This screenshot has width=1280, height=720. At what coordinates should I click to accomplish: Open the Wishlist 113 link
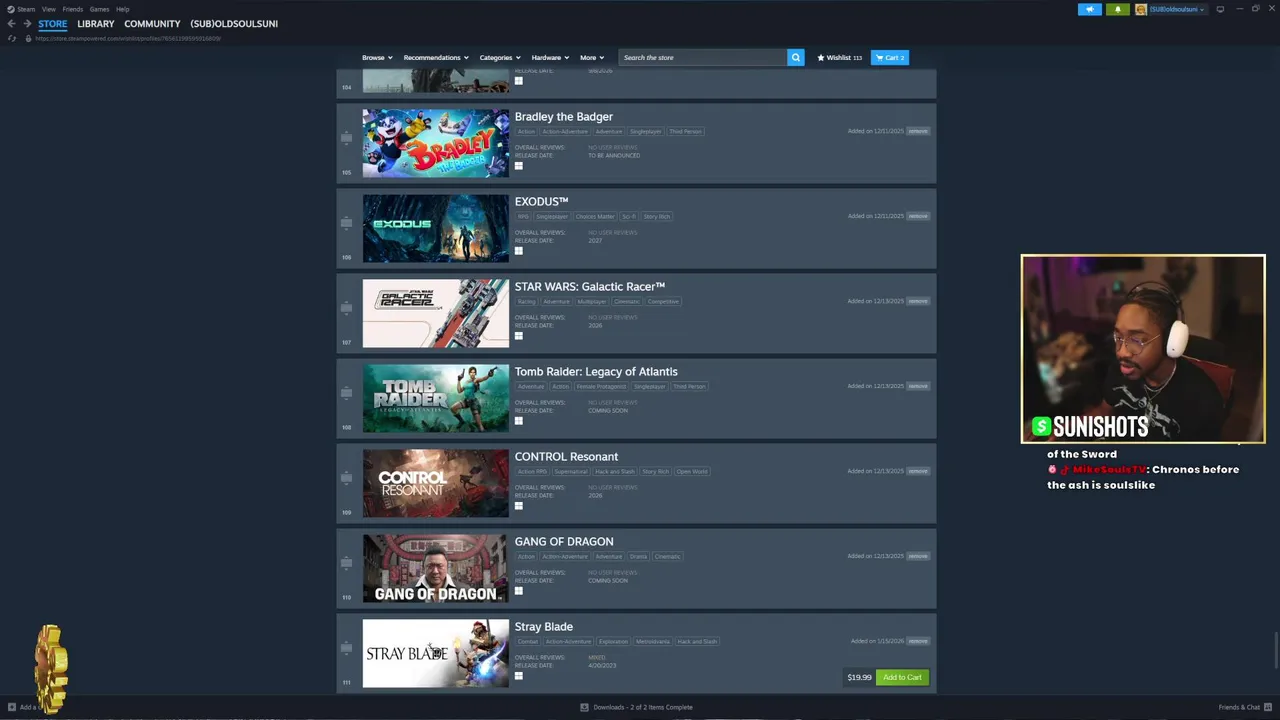pyautogui.click(x=839, y=57)
